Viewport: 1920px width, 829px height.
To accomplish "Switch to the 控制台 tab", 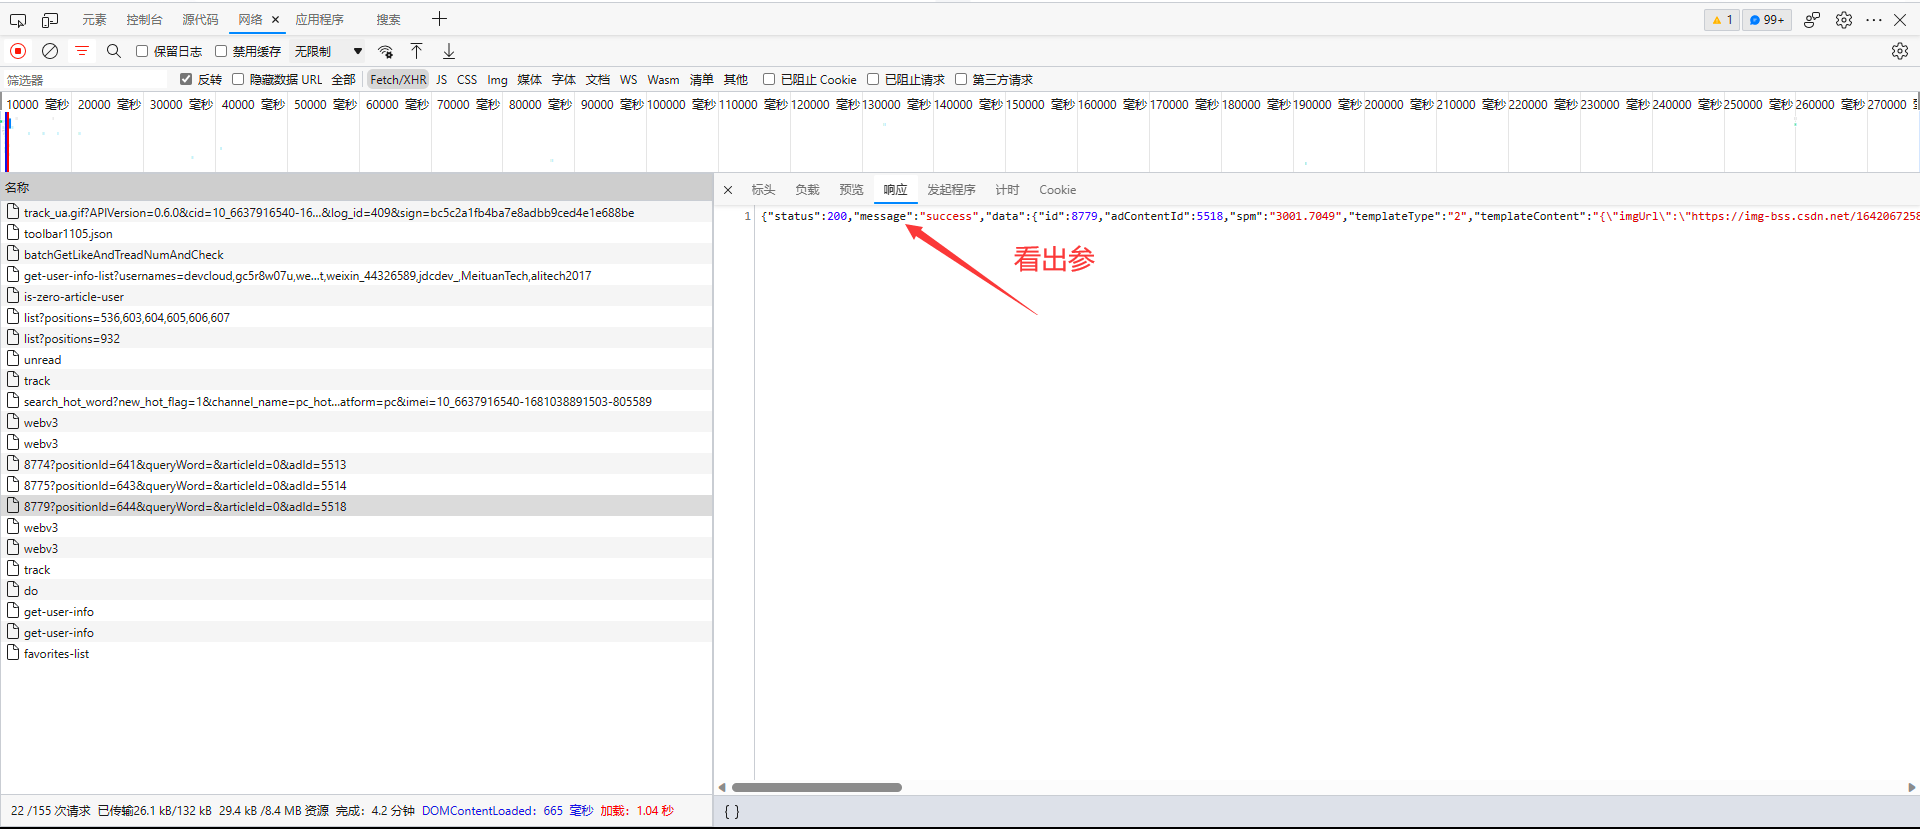I will [x=144, y=20].
